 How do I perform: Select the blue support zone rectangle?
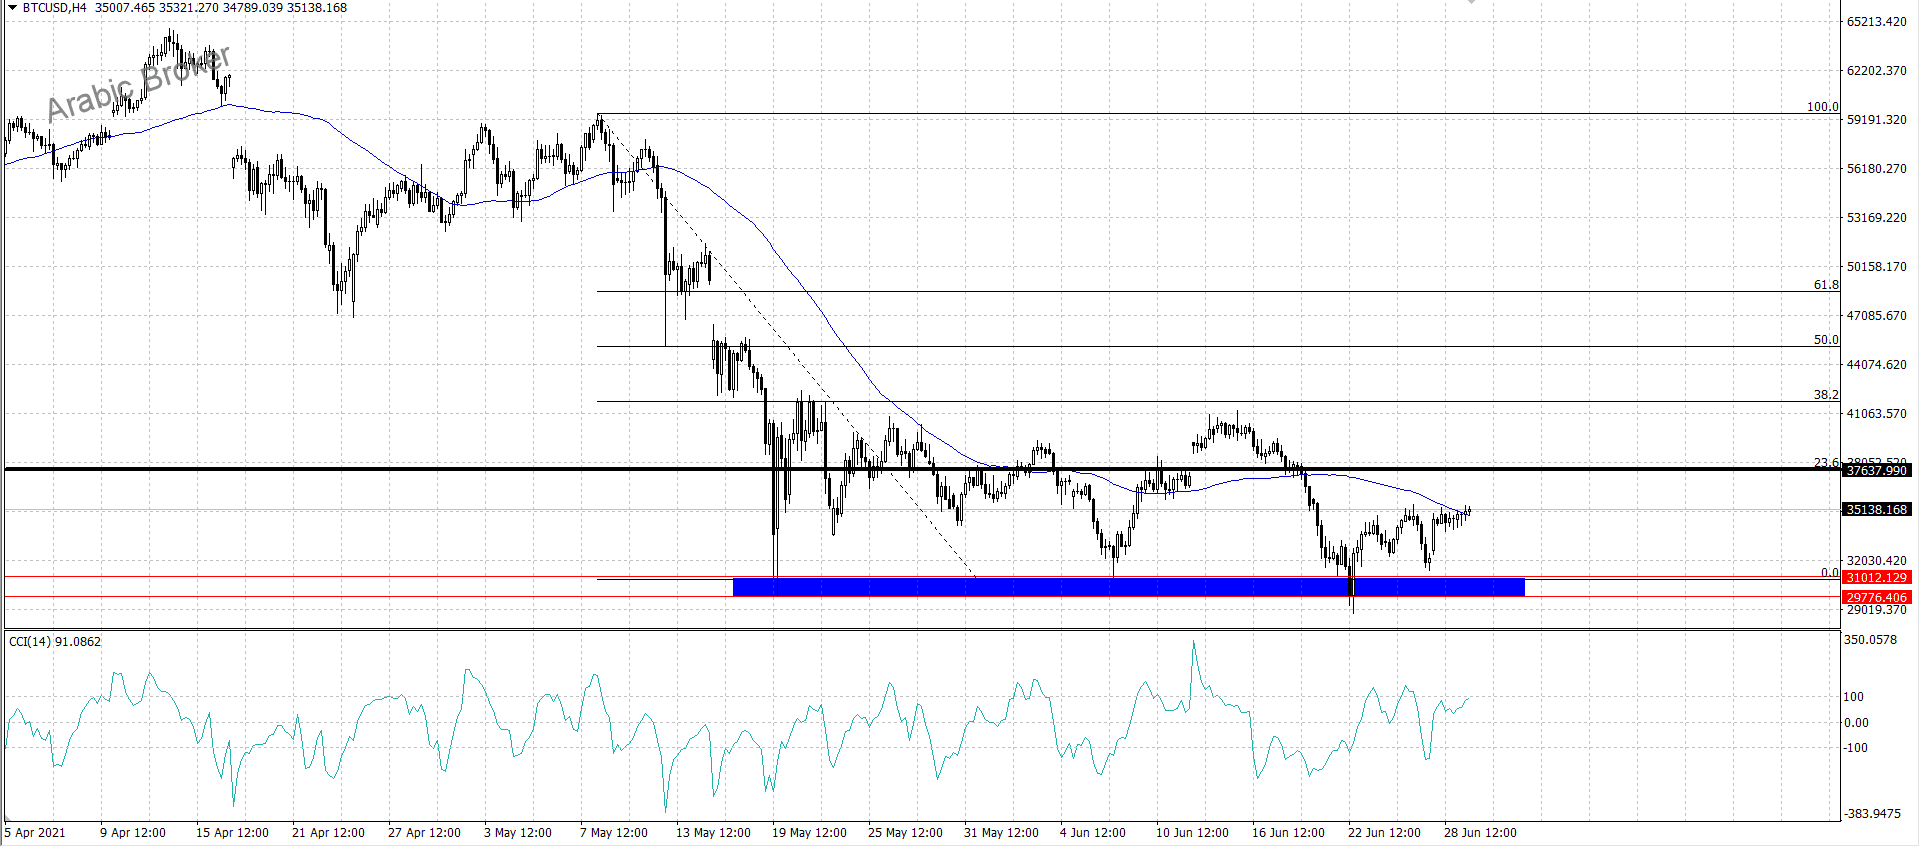(x=1129, y=587)
